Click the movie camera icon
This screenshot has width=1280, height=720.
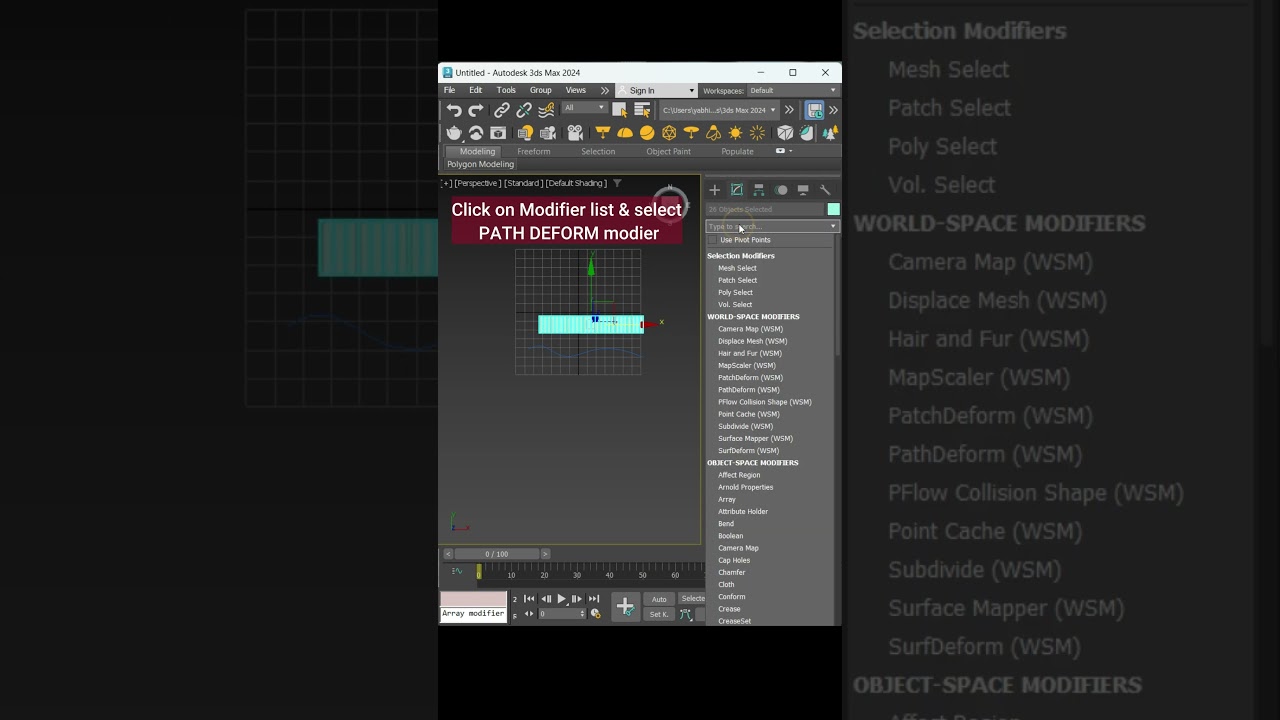click(575, 133)
